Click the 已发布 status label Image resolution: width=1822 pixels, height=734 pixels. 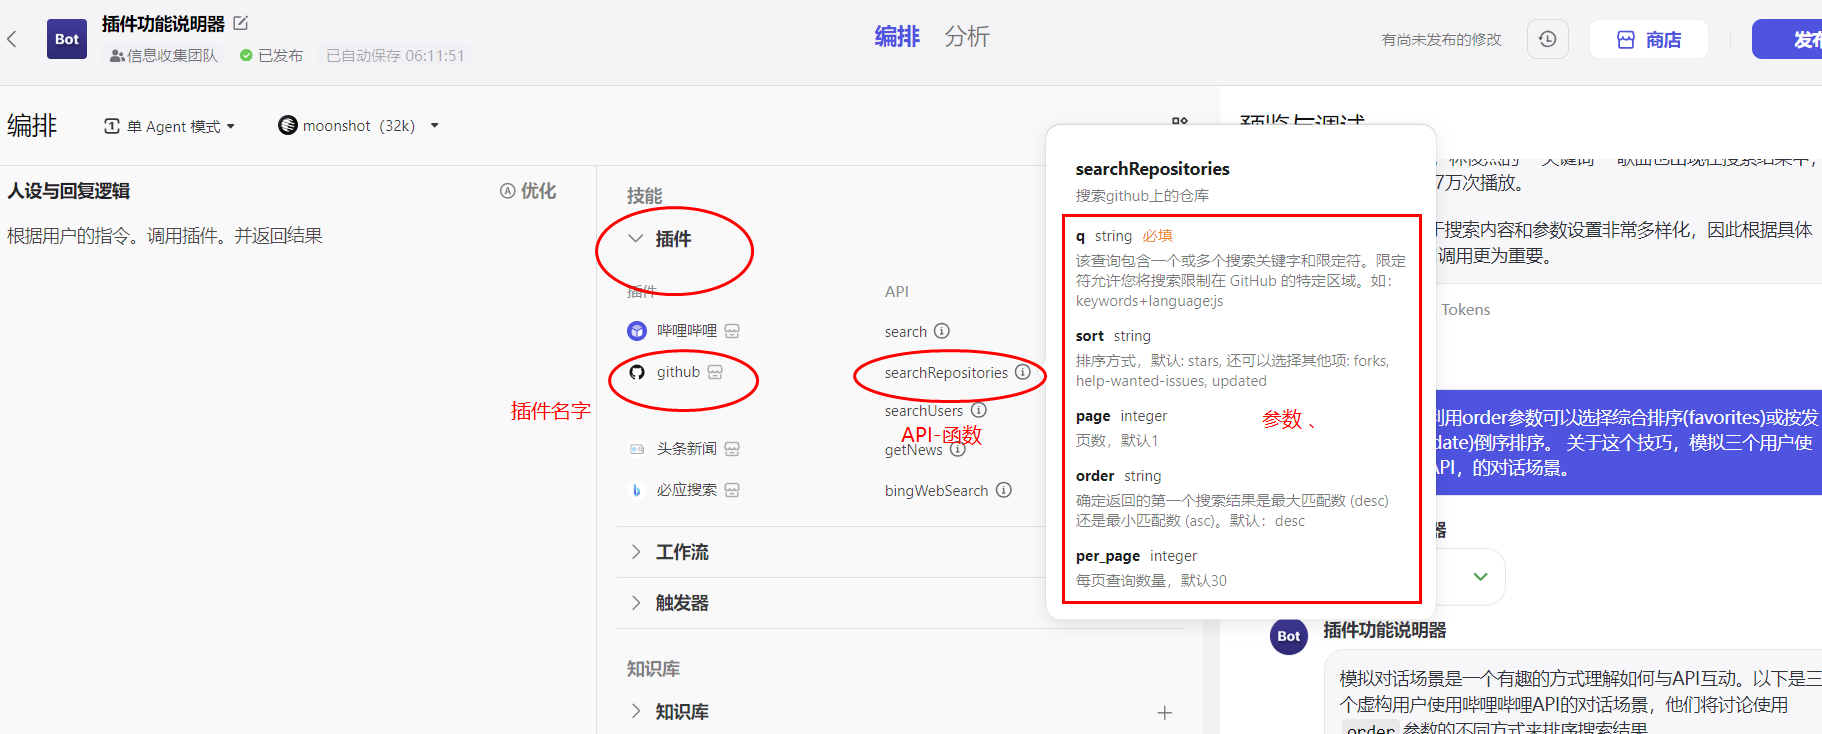point(271,56)
